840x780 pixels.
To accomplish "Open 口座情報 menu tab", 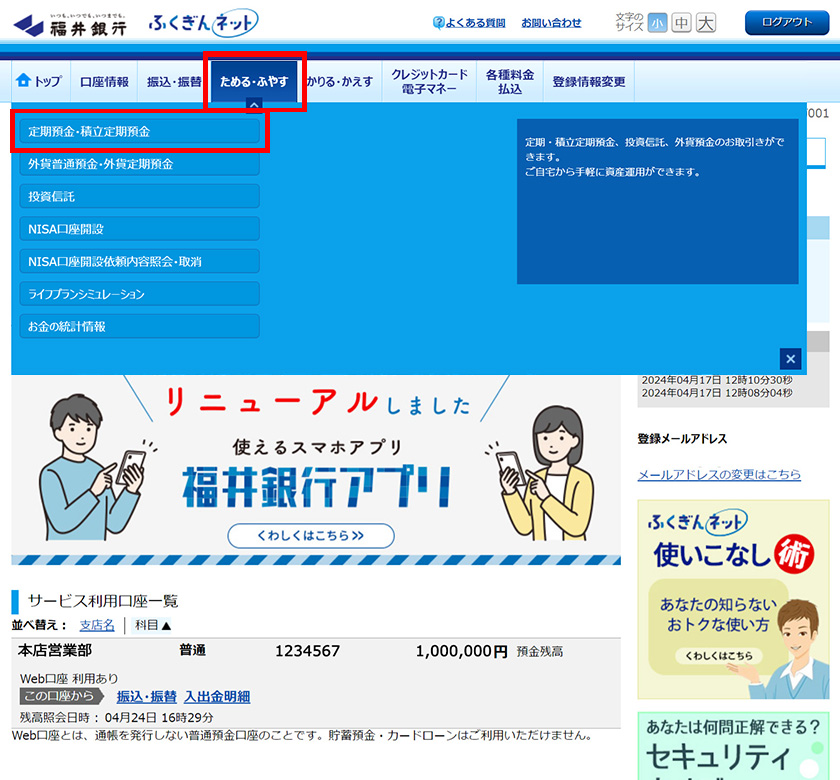I will 104,81.
